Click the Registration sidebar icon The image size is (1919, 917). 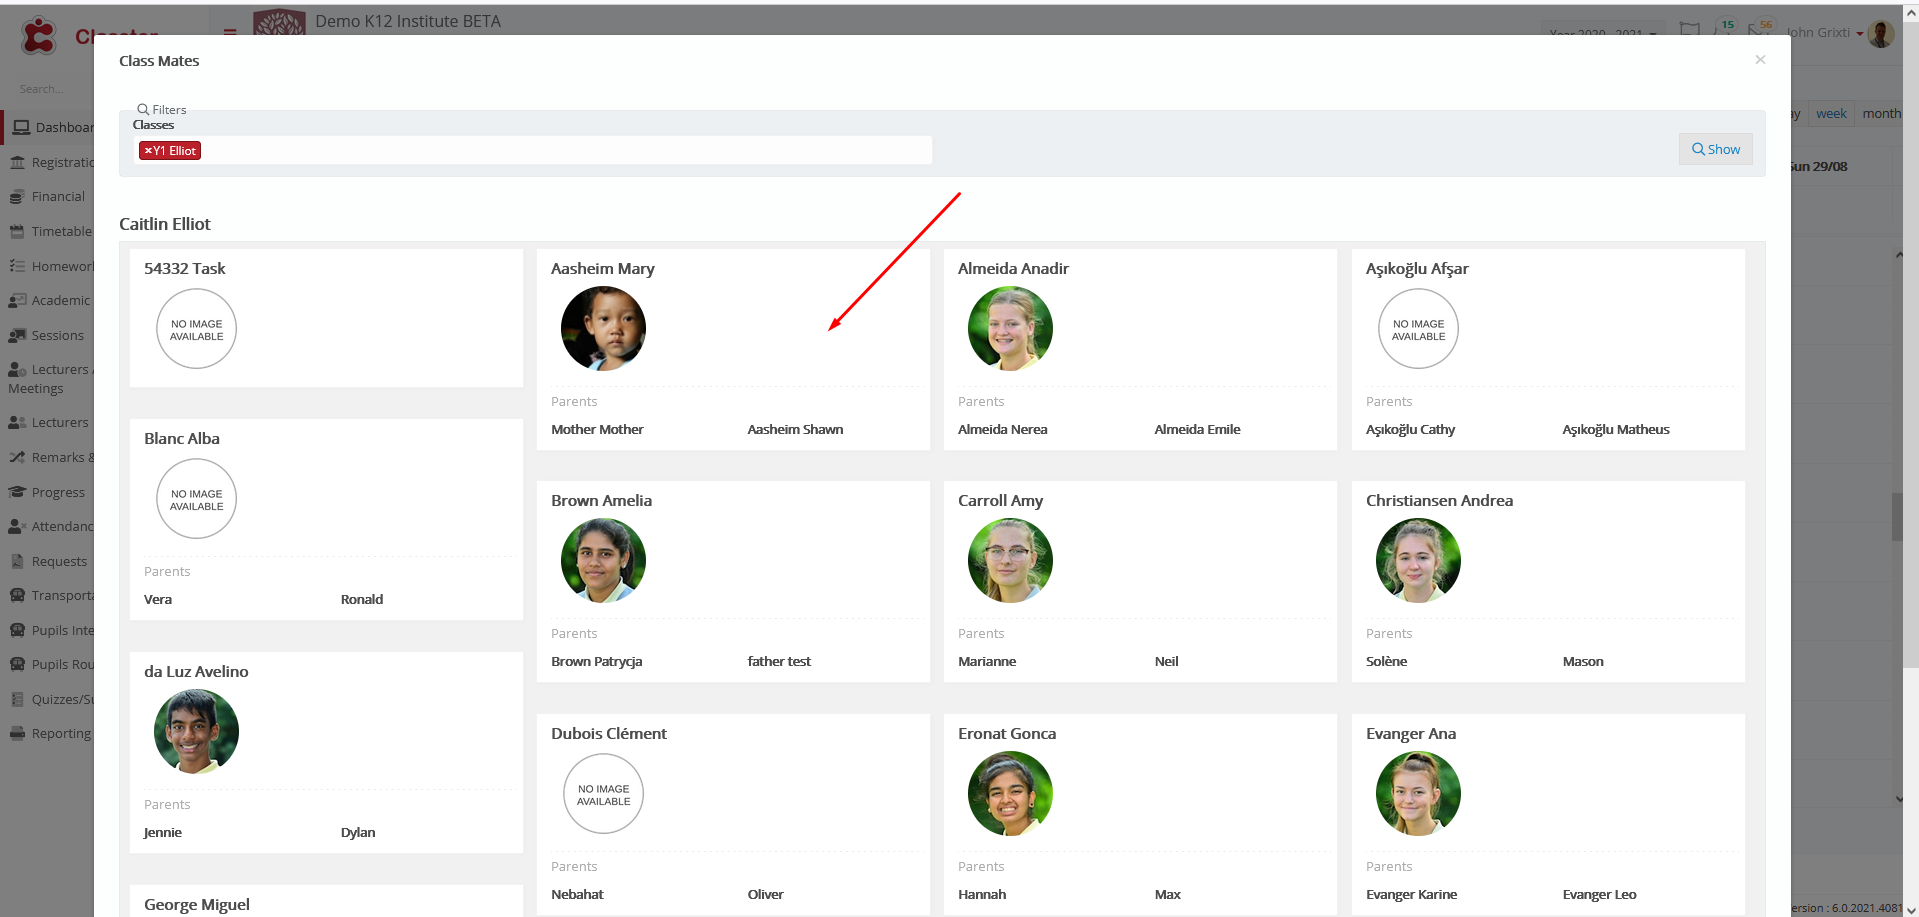pyautogui.click(x=17, y=162)
